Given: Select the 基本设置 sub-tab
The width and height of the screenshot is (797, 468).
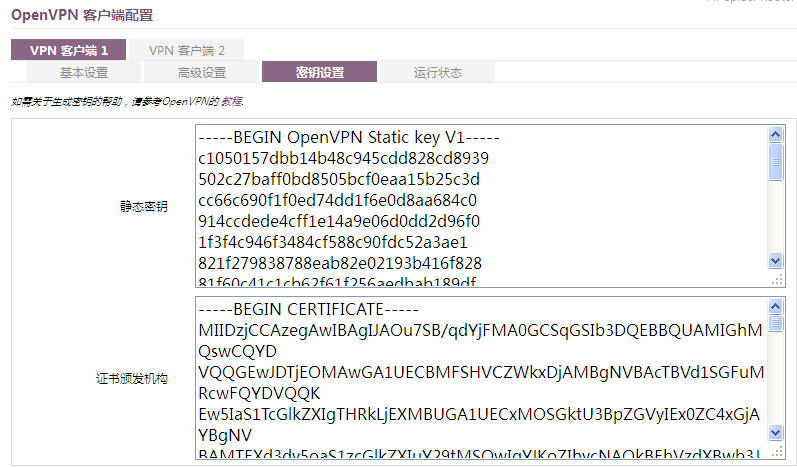Looking at the screenshot, I should tap(84, 72).
